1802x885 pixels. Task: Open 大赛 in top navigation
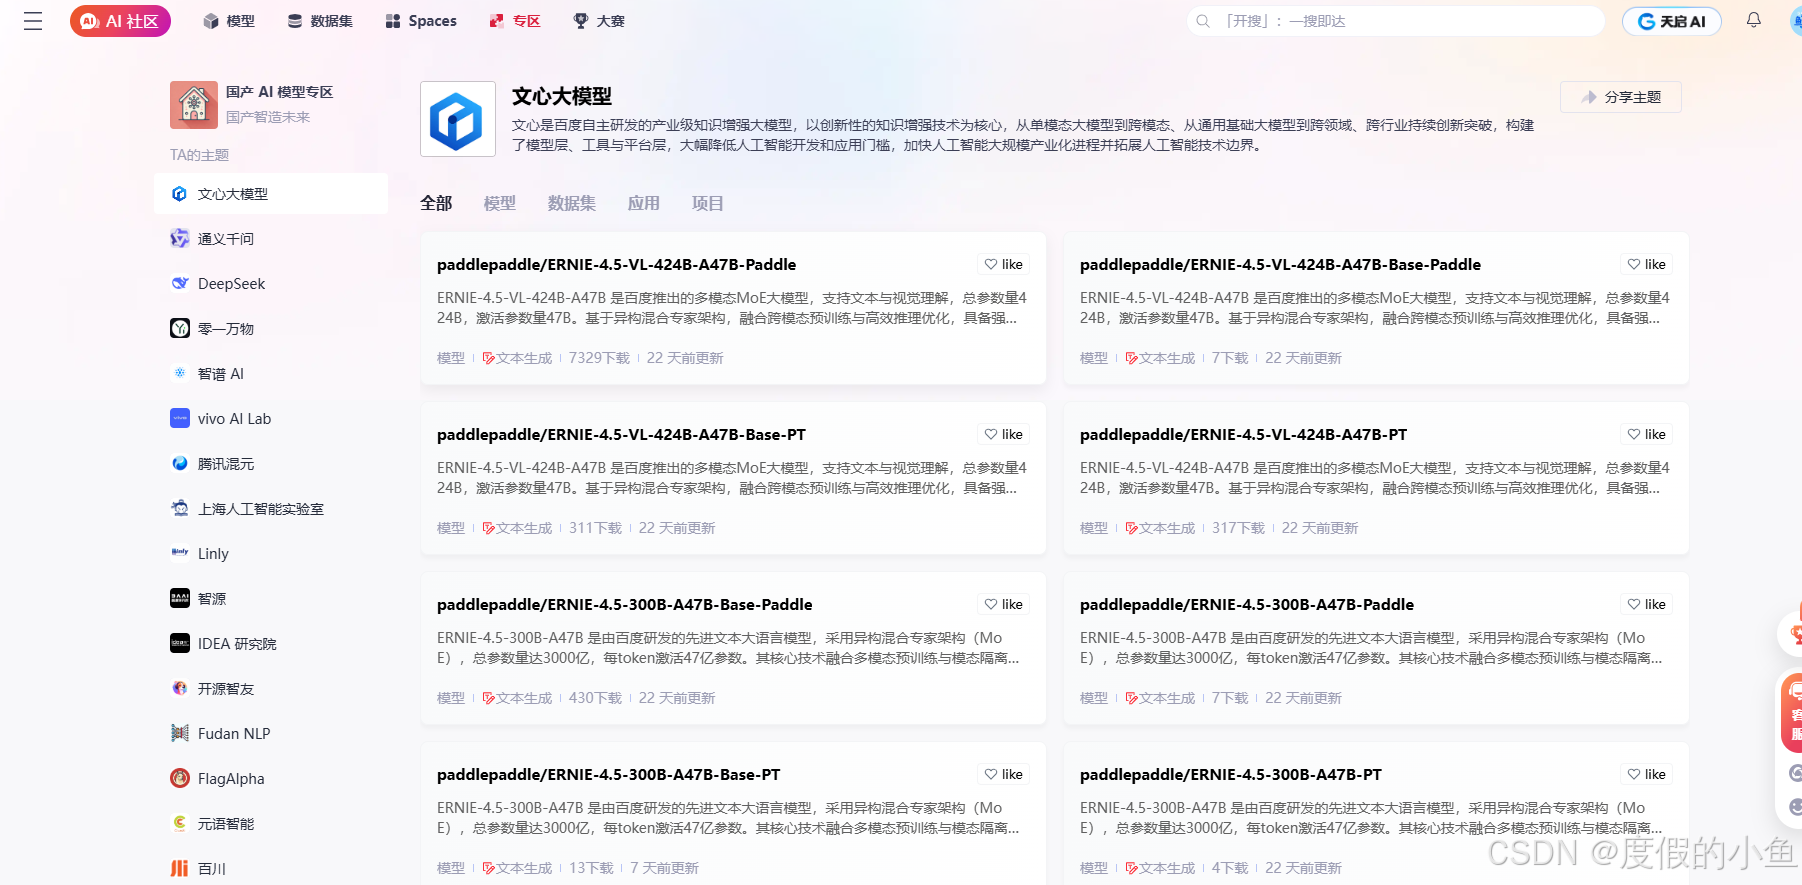599,21
